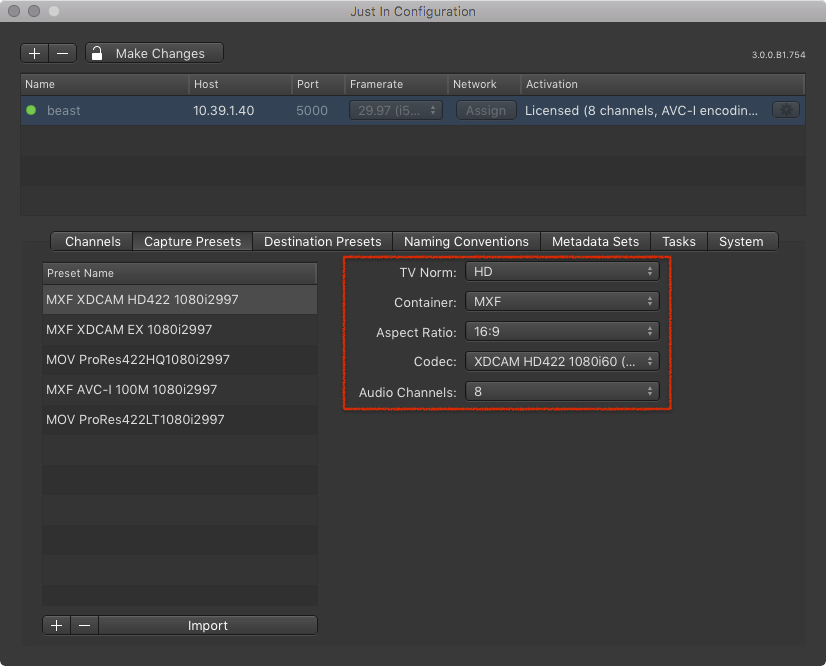Remove the capture preset with the bottom minus button
826x666 pixels.
tap(84, 625)
